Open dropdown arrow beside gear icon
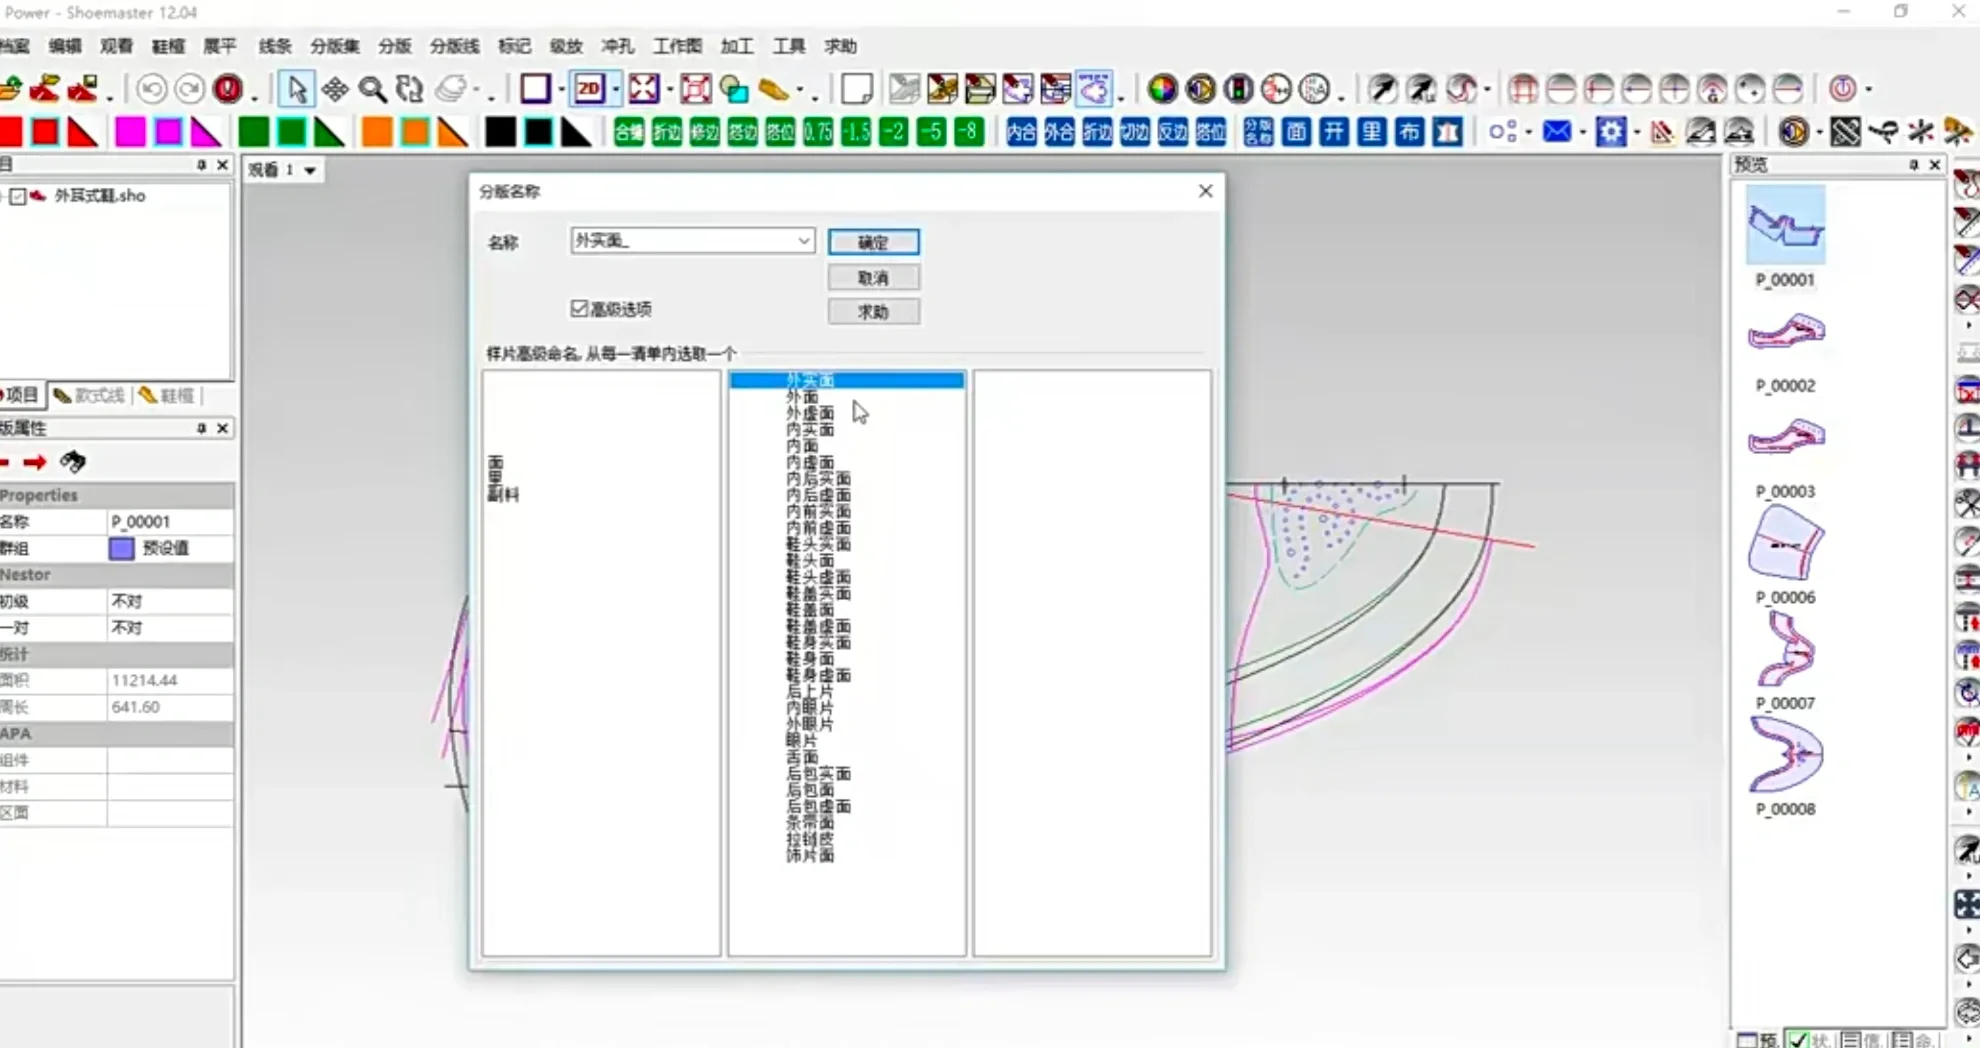1980x1048 pixels. 1636,132
